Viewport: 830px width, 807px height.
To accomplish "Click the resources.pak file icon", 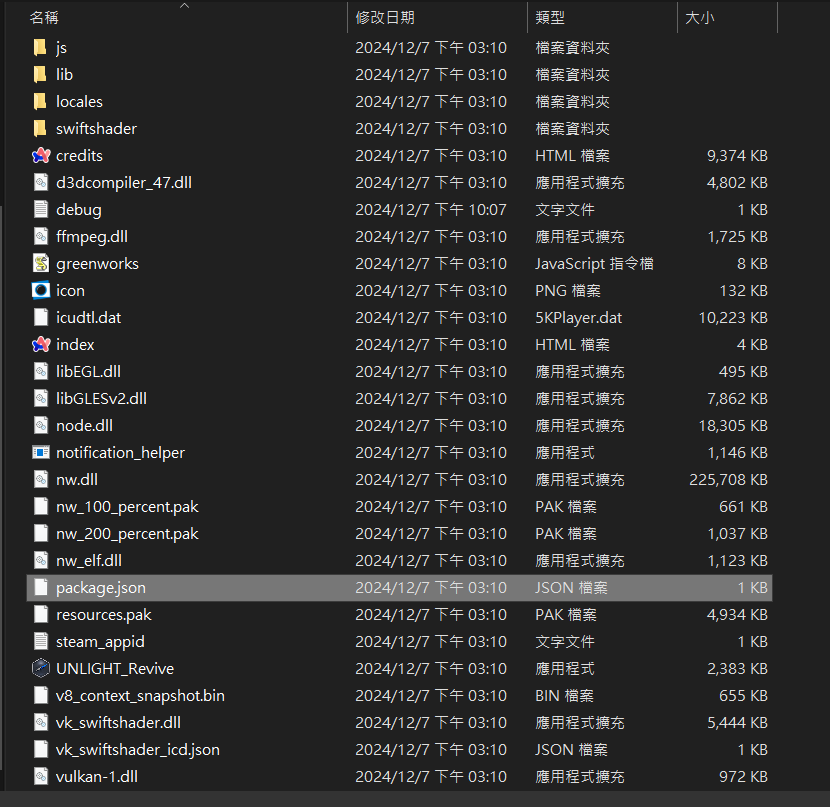I will [41, 614].
